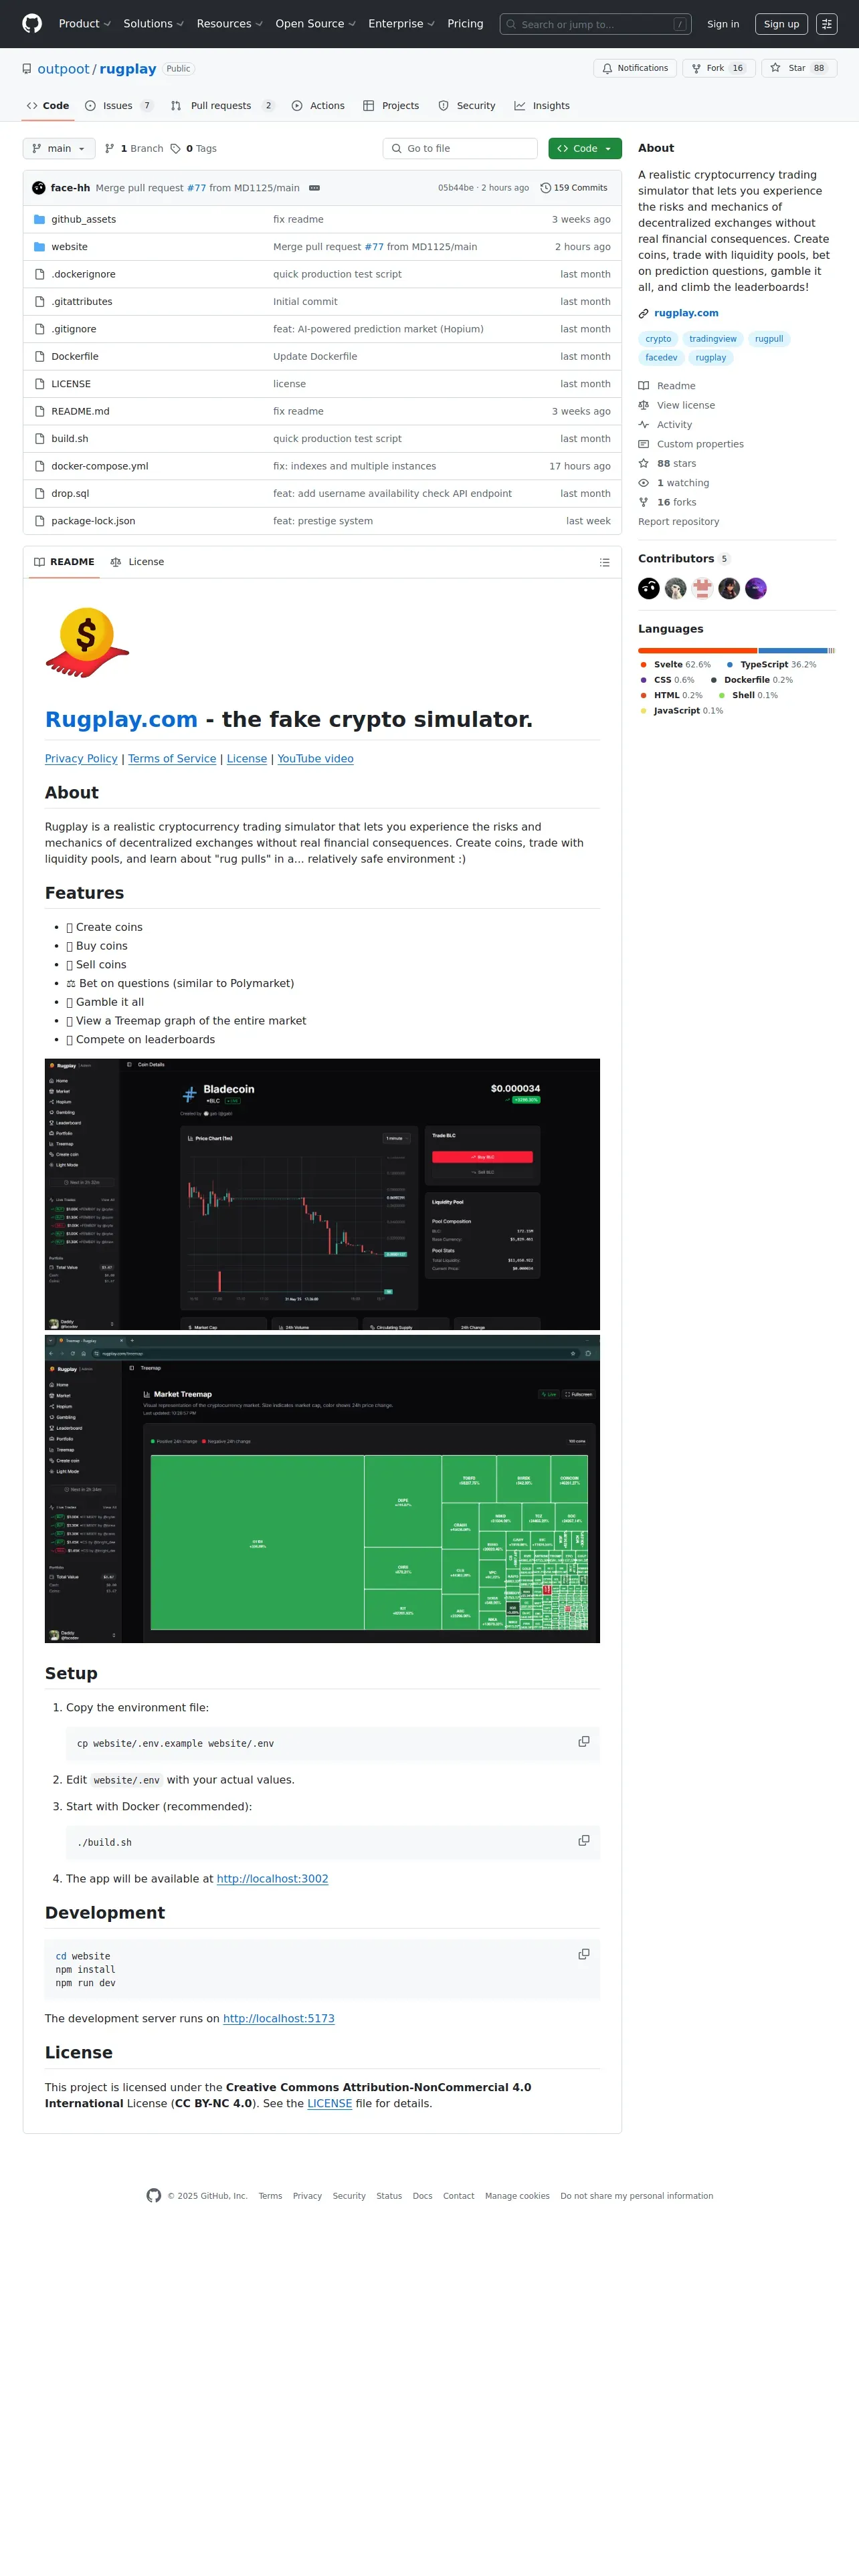Image resolution: width=859 pixels, height=2576 pixels.
Task: Expand the Enterprise menu
Action: point(401,24)
